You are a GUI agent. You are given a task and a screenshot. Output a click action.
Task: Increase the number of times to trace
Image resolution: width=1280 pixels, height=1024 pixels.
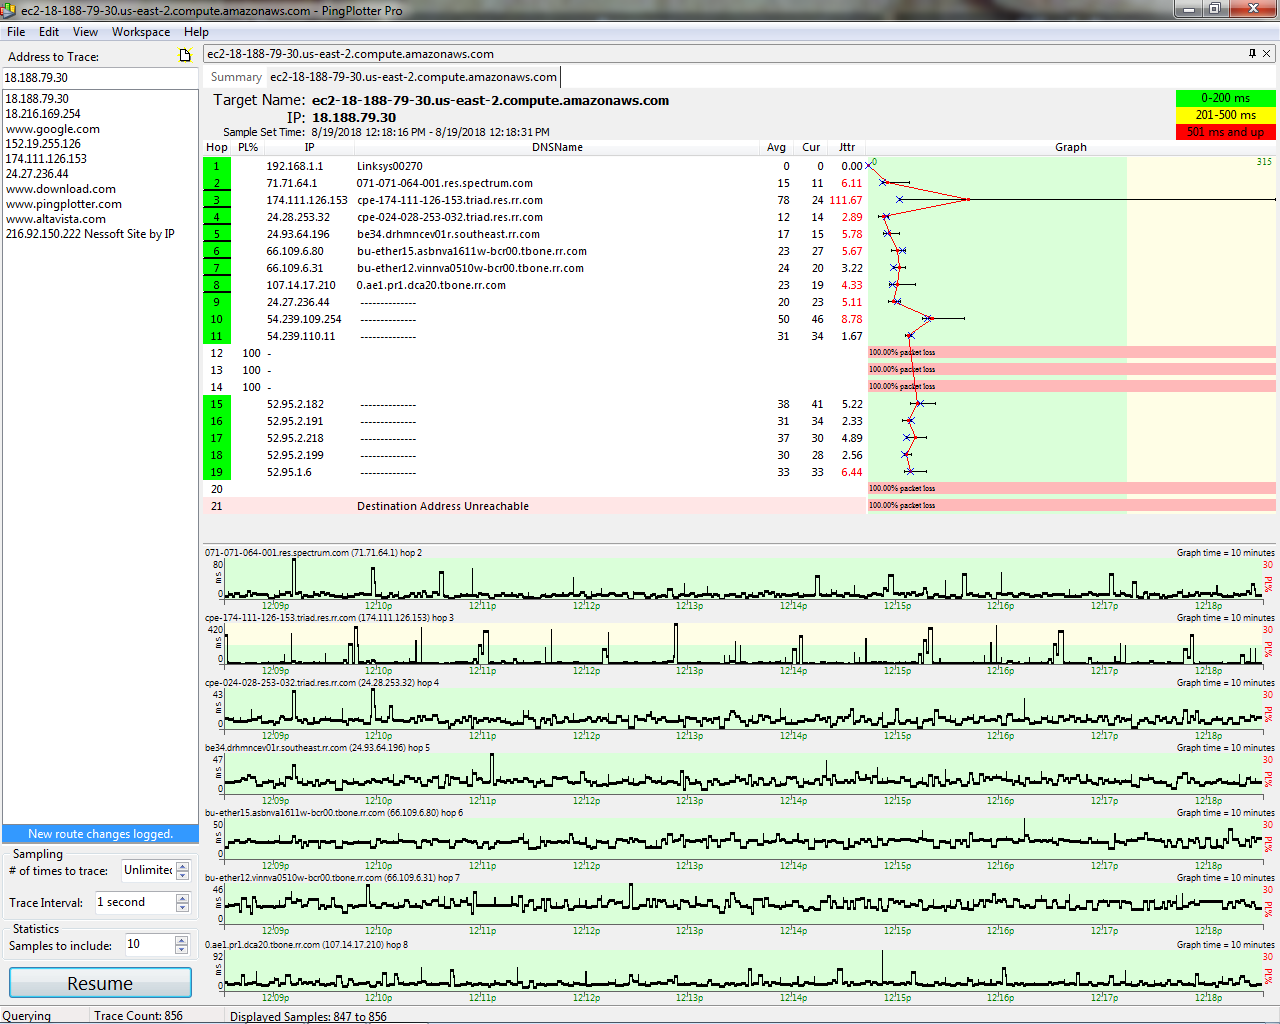click(182, 866)
